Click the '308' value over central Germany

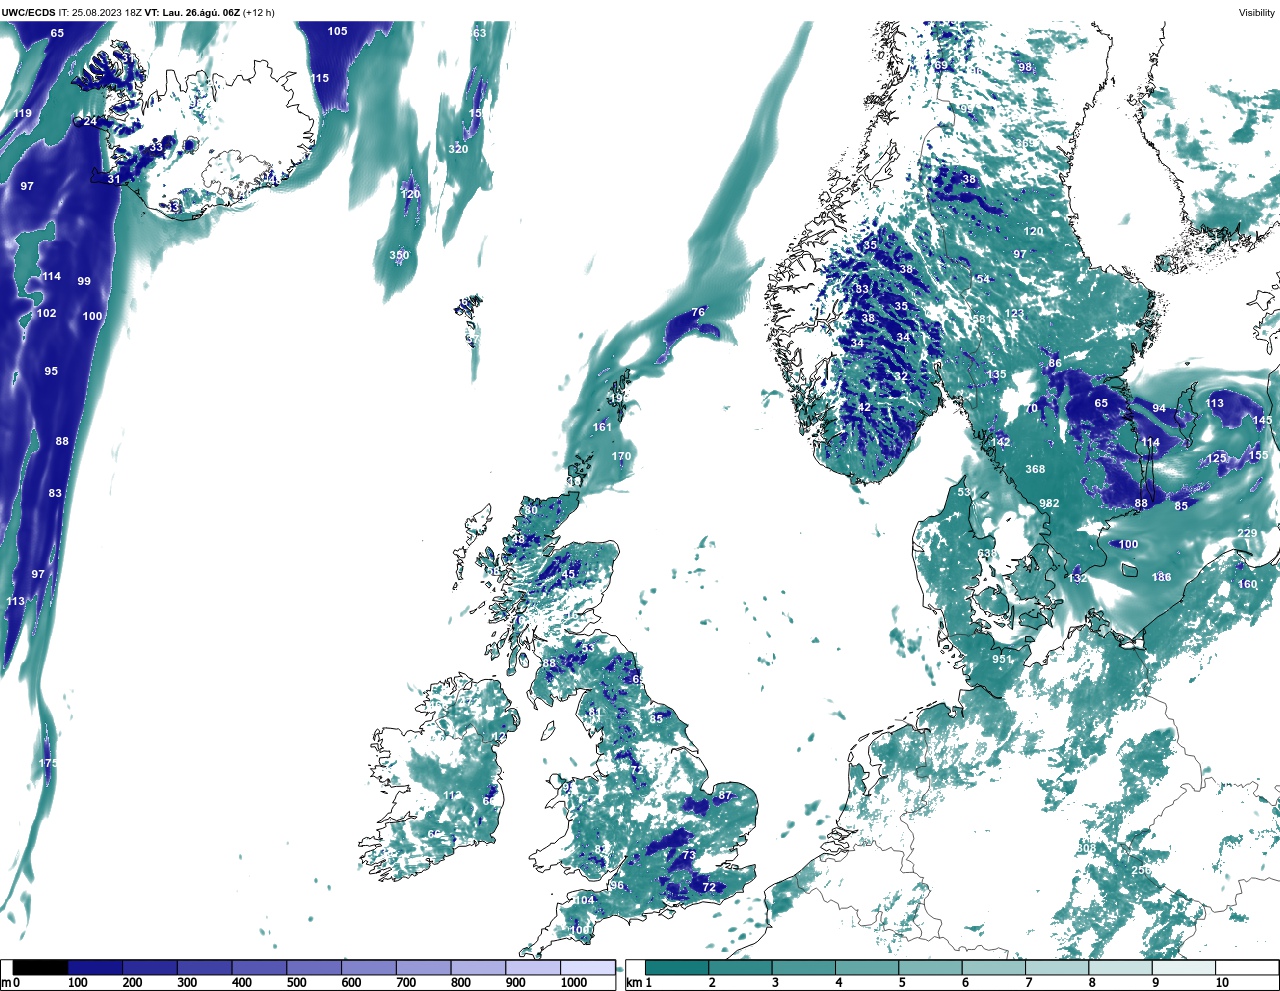1086,848
